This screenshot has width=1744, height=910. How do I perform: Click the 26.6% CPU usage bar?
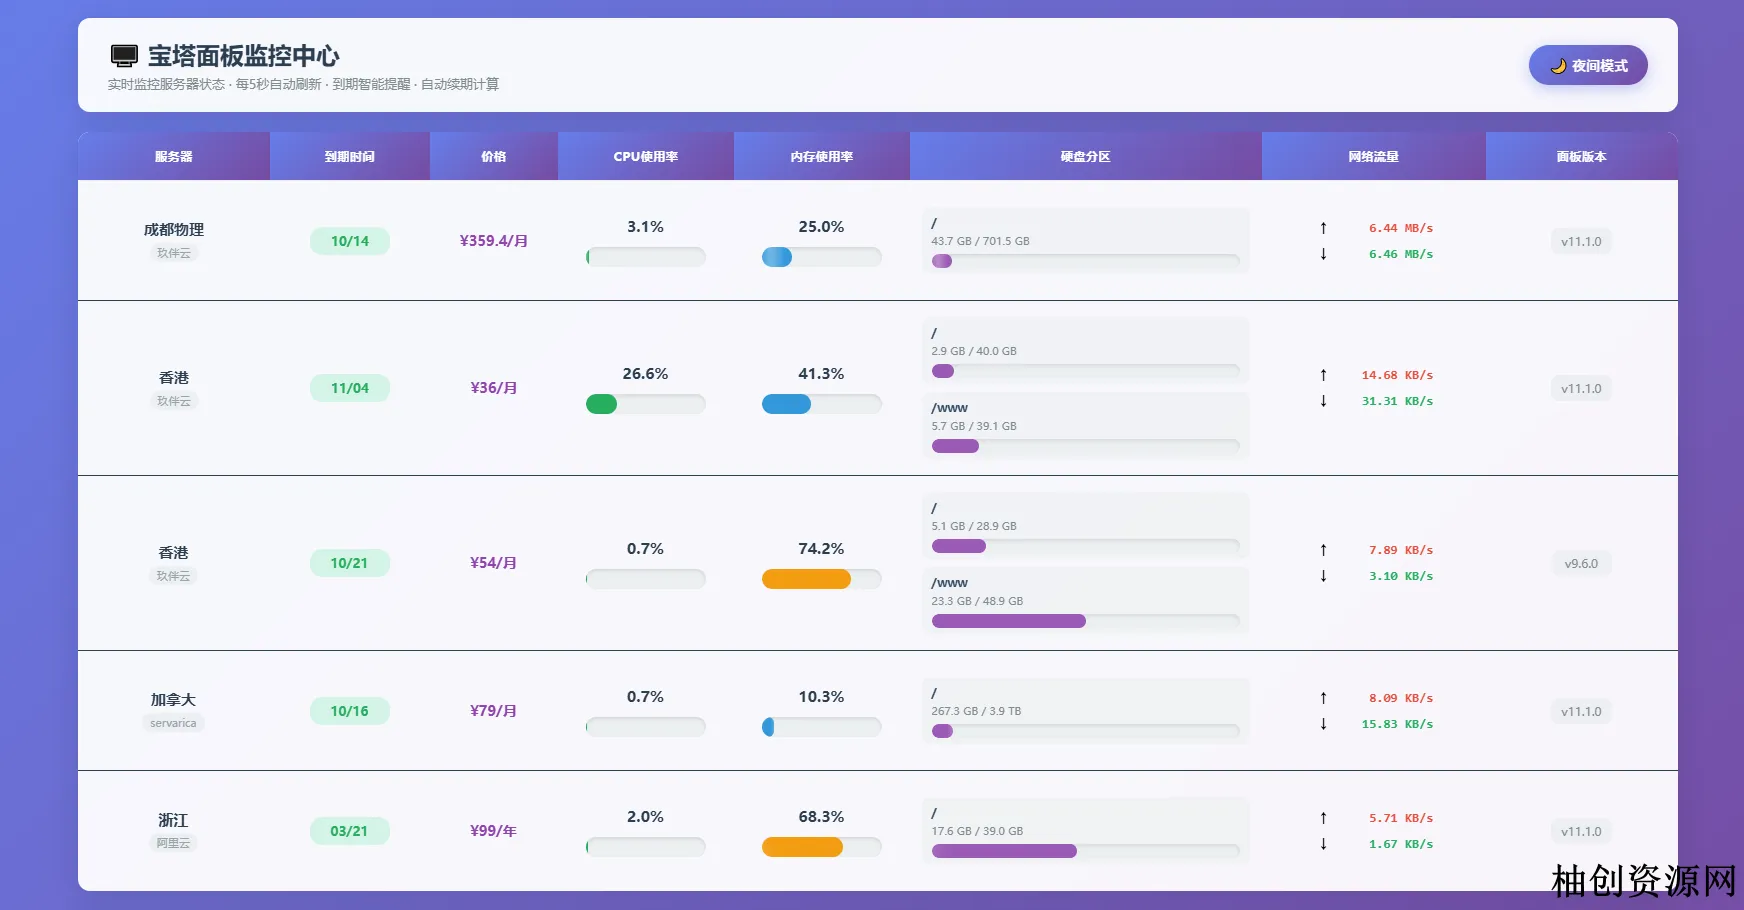(x=645, y=404)
